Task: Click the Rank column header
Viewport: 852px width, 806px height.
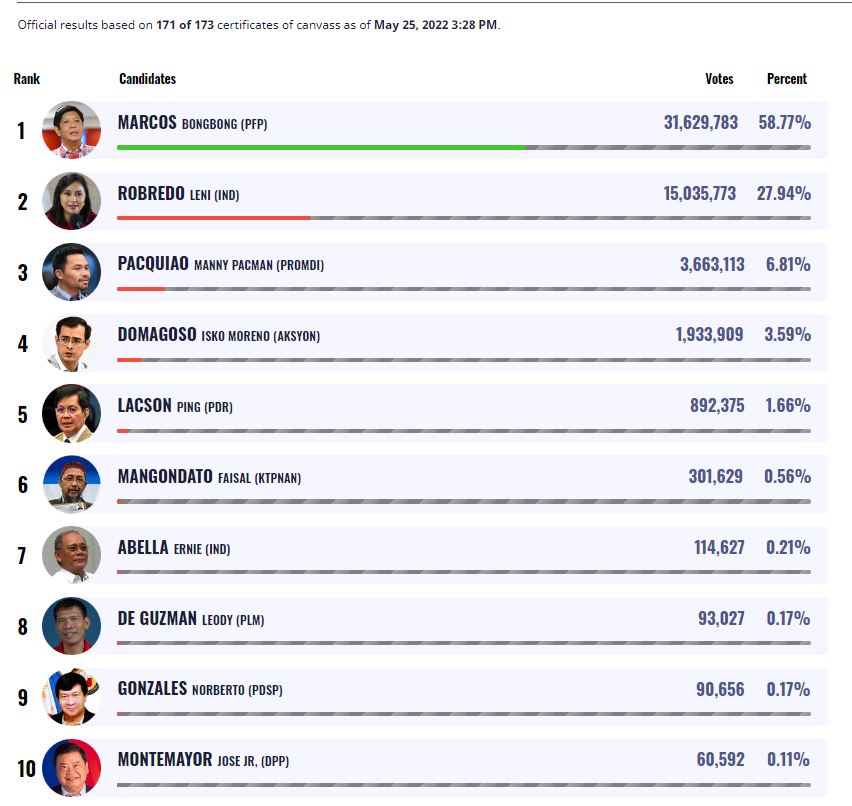Action: pos(27,79)
